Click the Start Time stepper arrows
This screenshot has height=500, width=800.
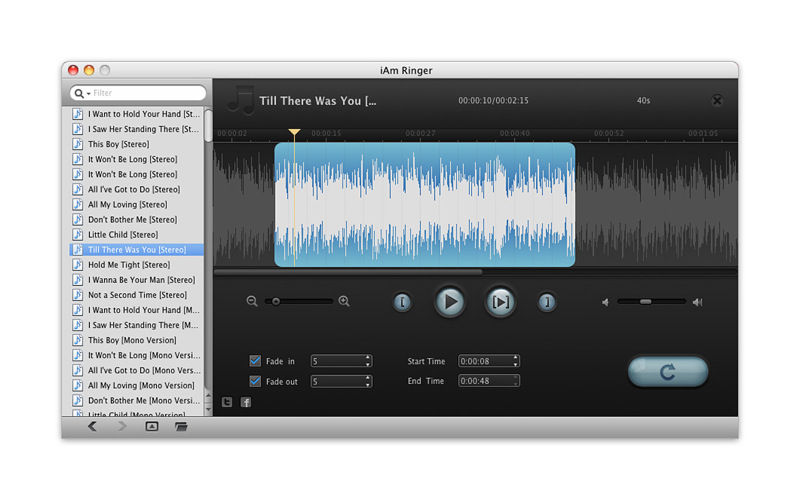[516, 361]
